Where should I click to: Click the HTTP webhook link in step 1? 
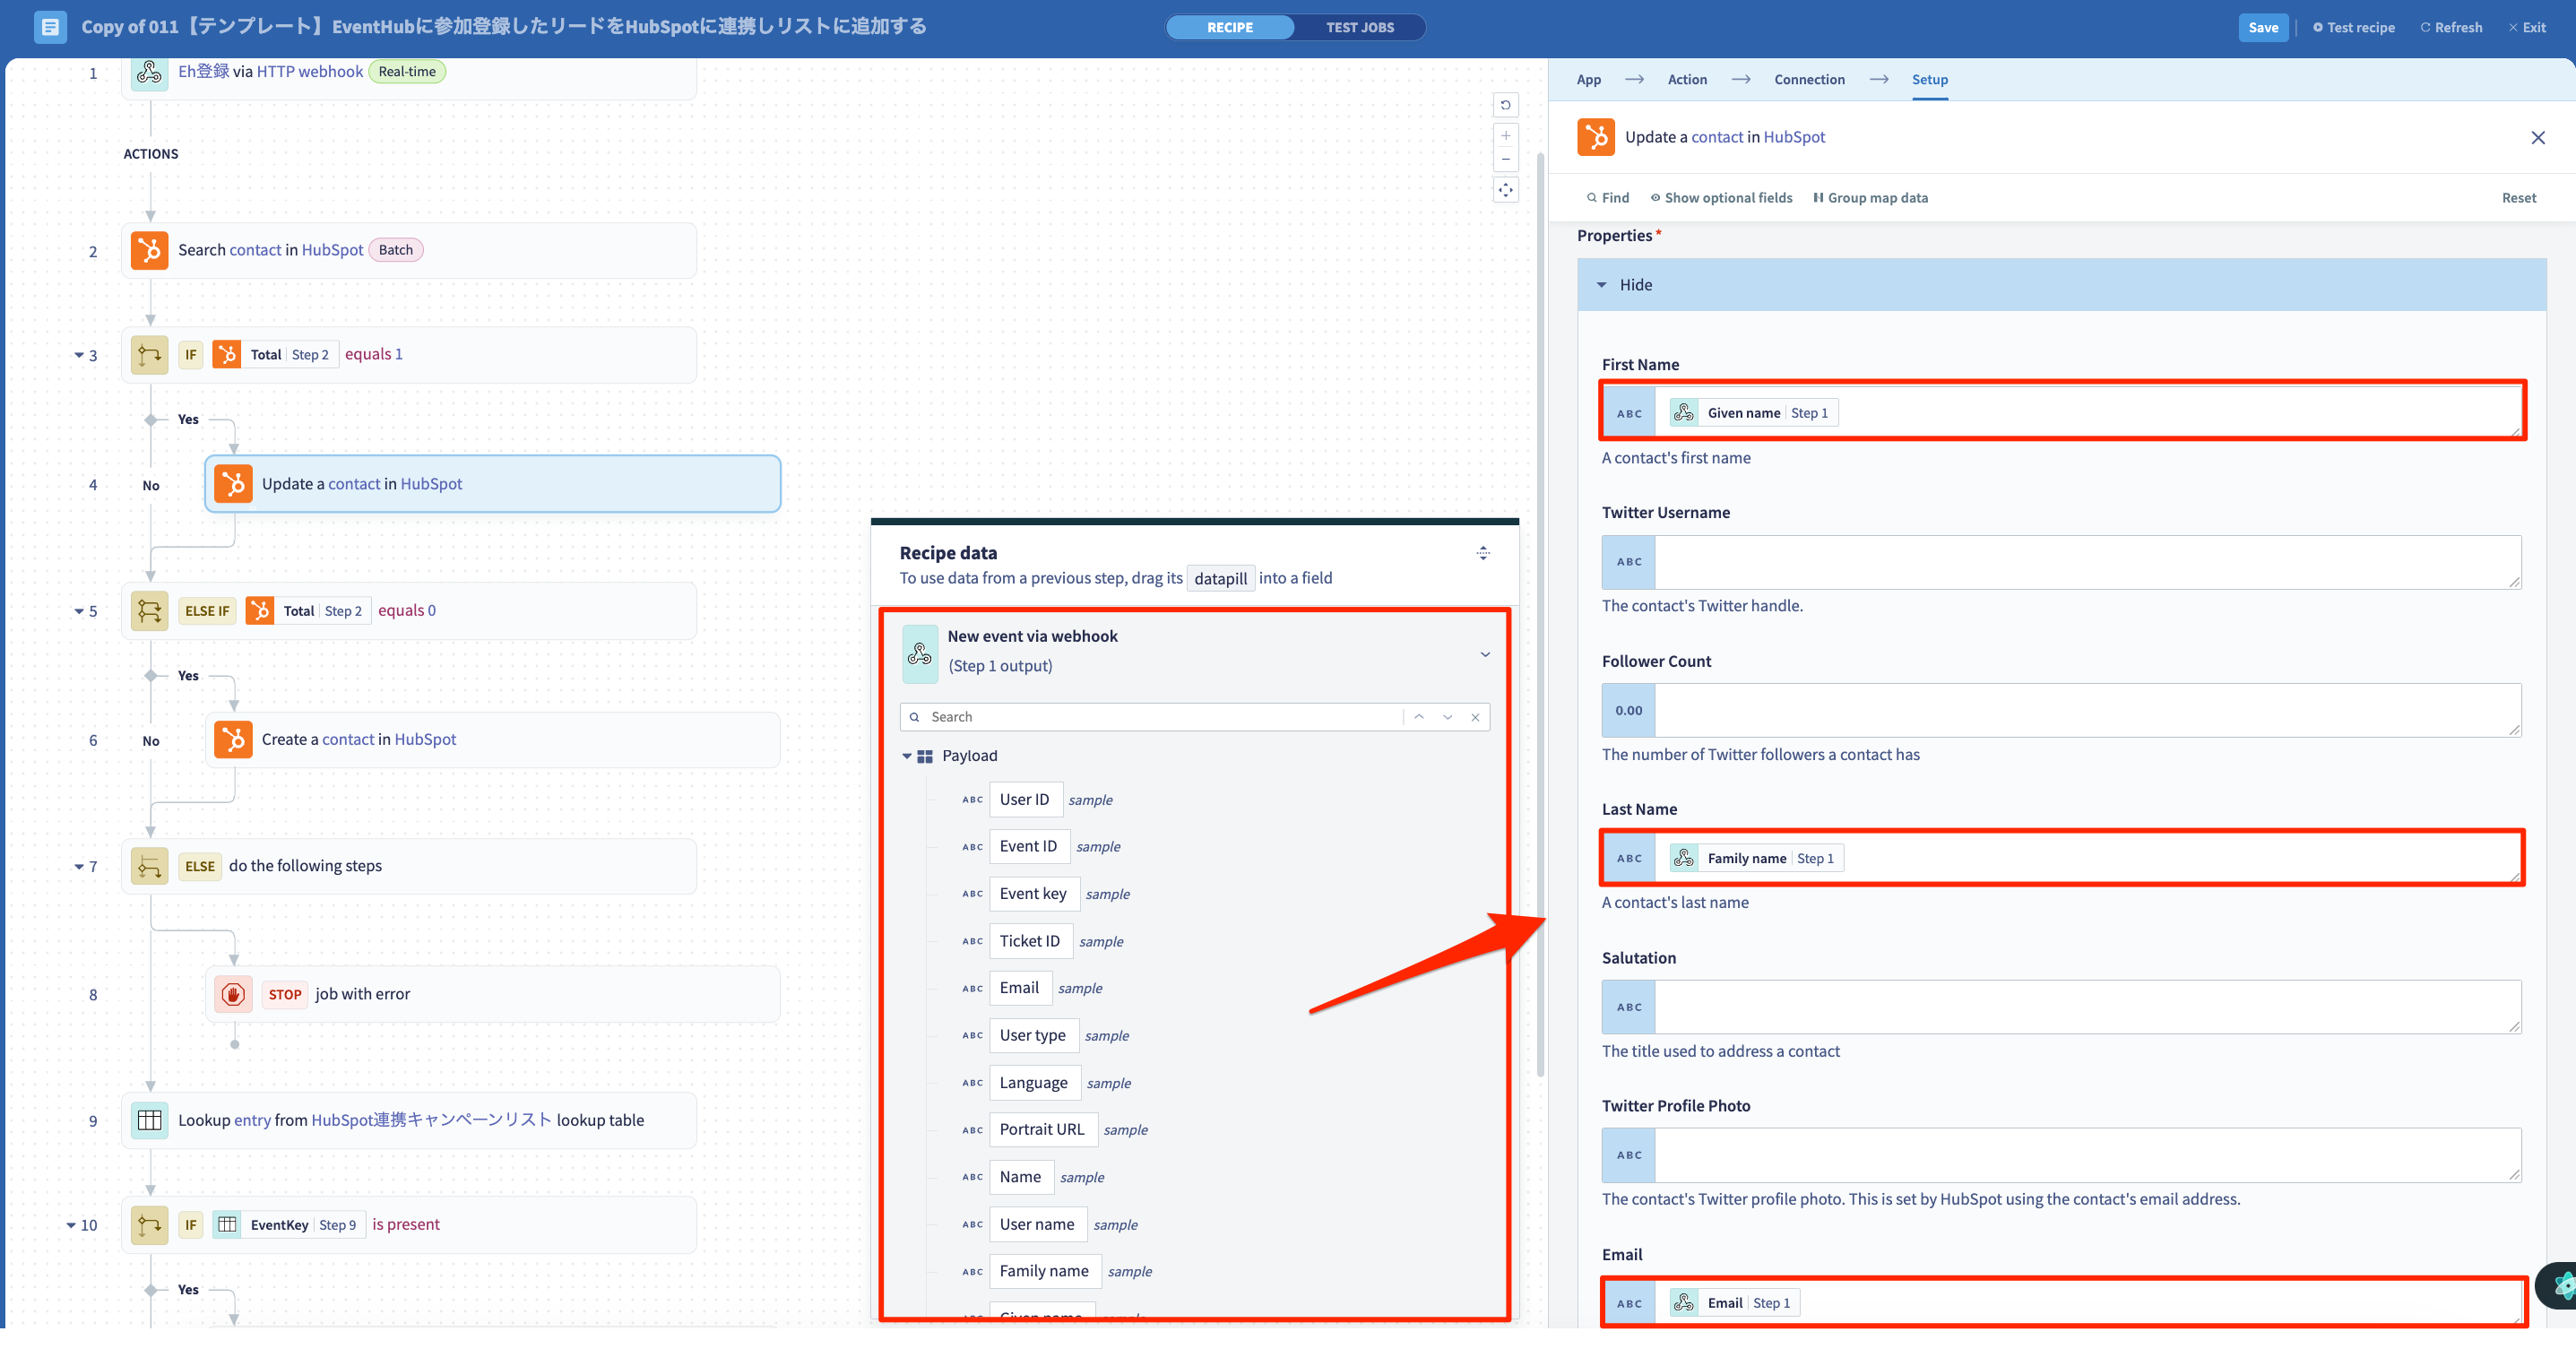pyautogui.click(x=309, y=72)
